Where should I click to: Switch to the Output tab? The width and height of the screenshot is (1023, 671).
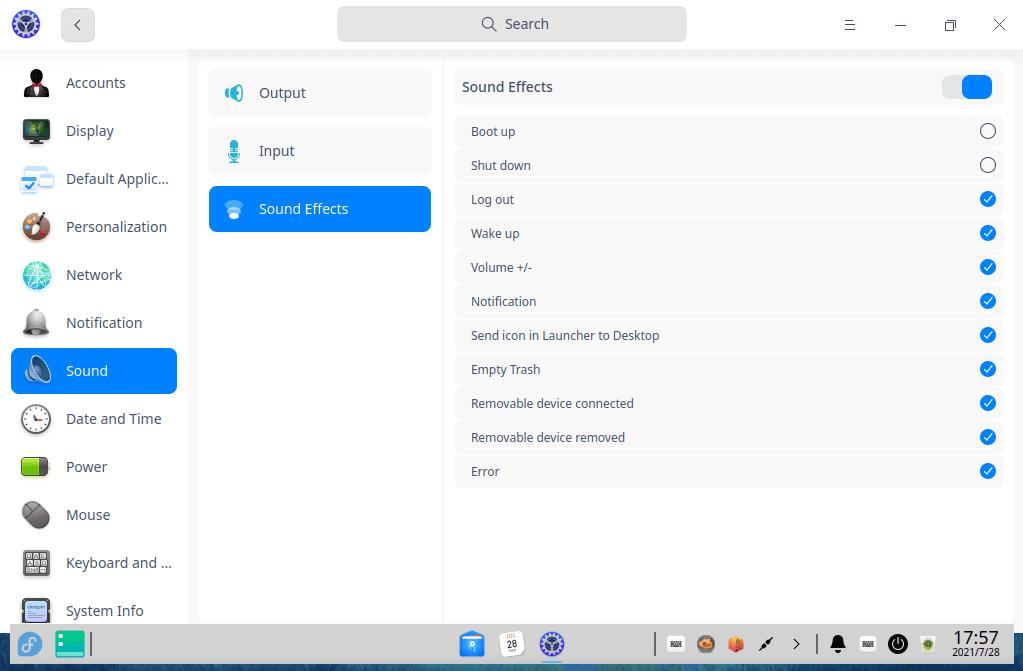pyautogui.click(x=320, y=93)
